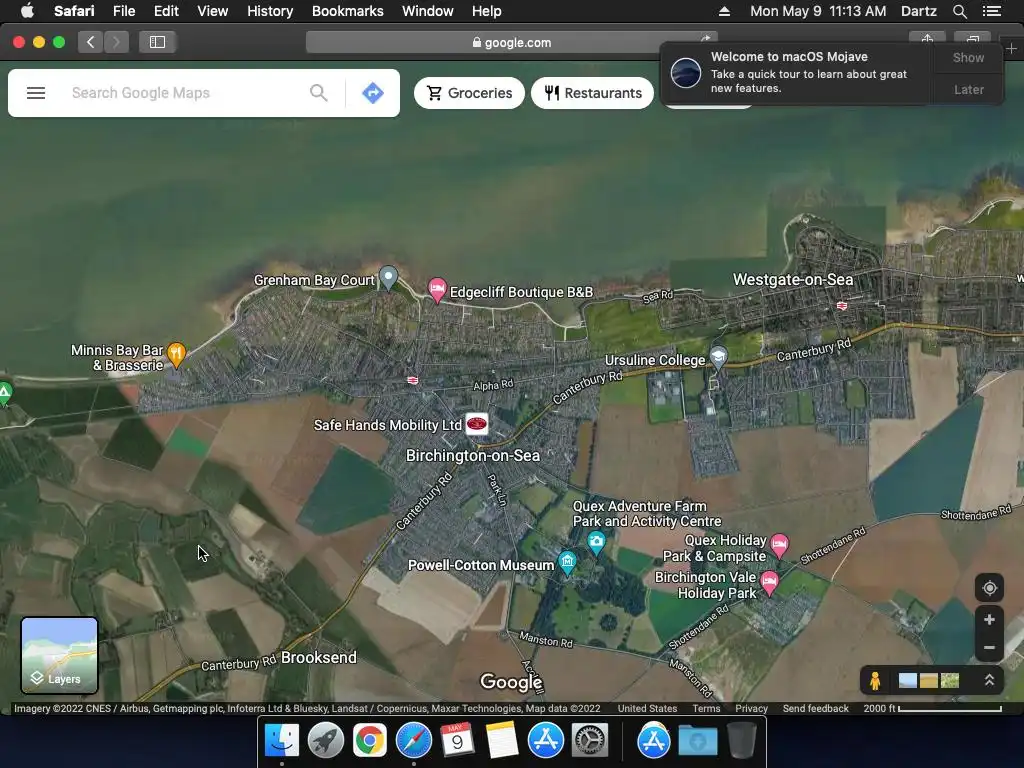The image size is (1024, 768).
Task: Select the Safe Hands Mobility Ltd marker
Action: click(477, 424)
